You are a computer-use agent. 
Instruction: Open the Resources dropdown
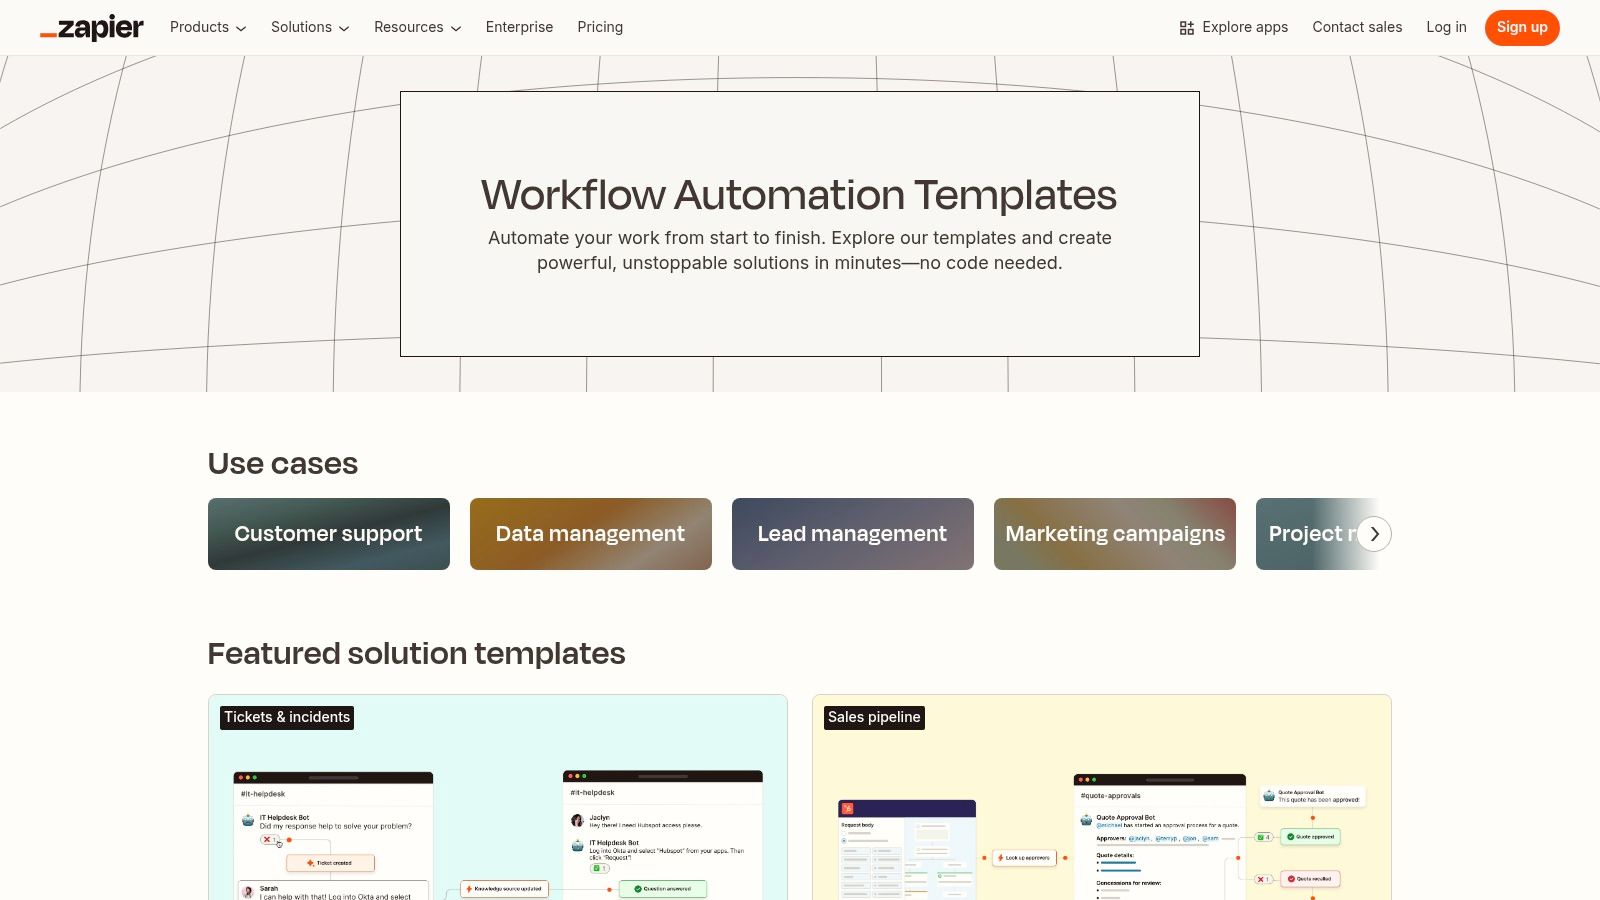coord(416,27)
